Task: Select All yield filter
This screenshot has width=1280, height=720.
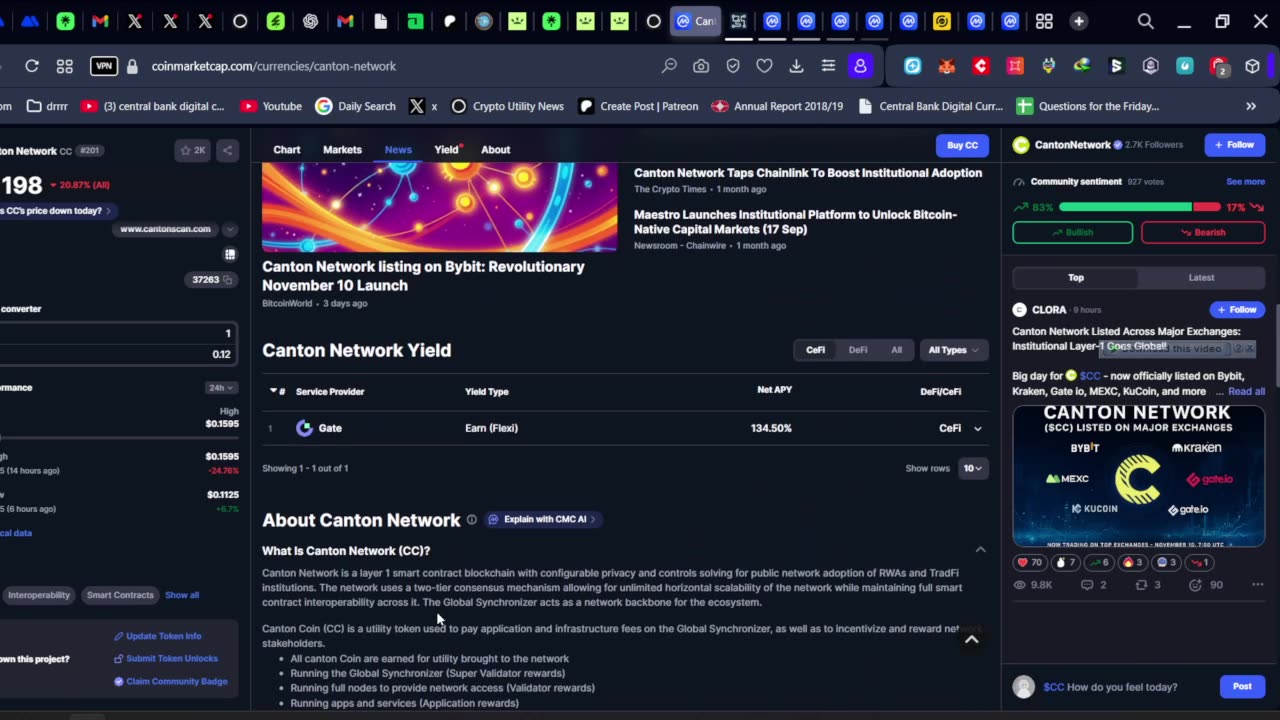Action: tap(896, 350)
